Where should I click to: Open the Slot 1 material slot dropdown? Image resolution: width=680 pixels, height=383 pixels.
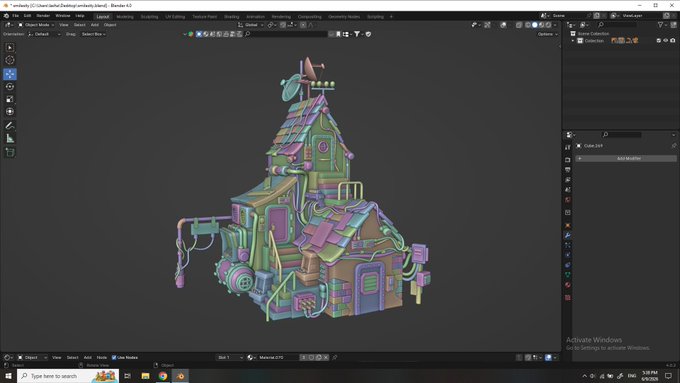[x=230, y=357]
